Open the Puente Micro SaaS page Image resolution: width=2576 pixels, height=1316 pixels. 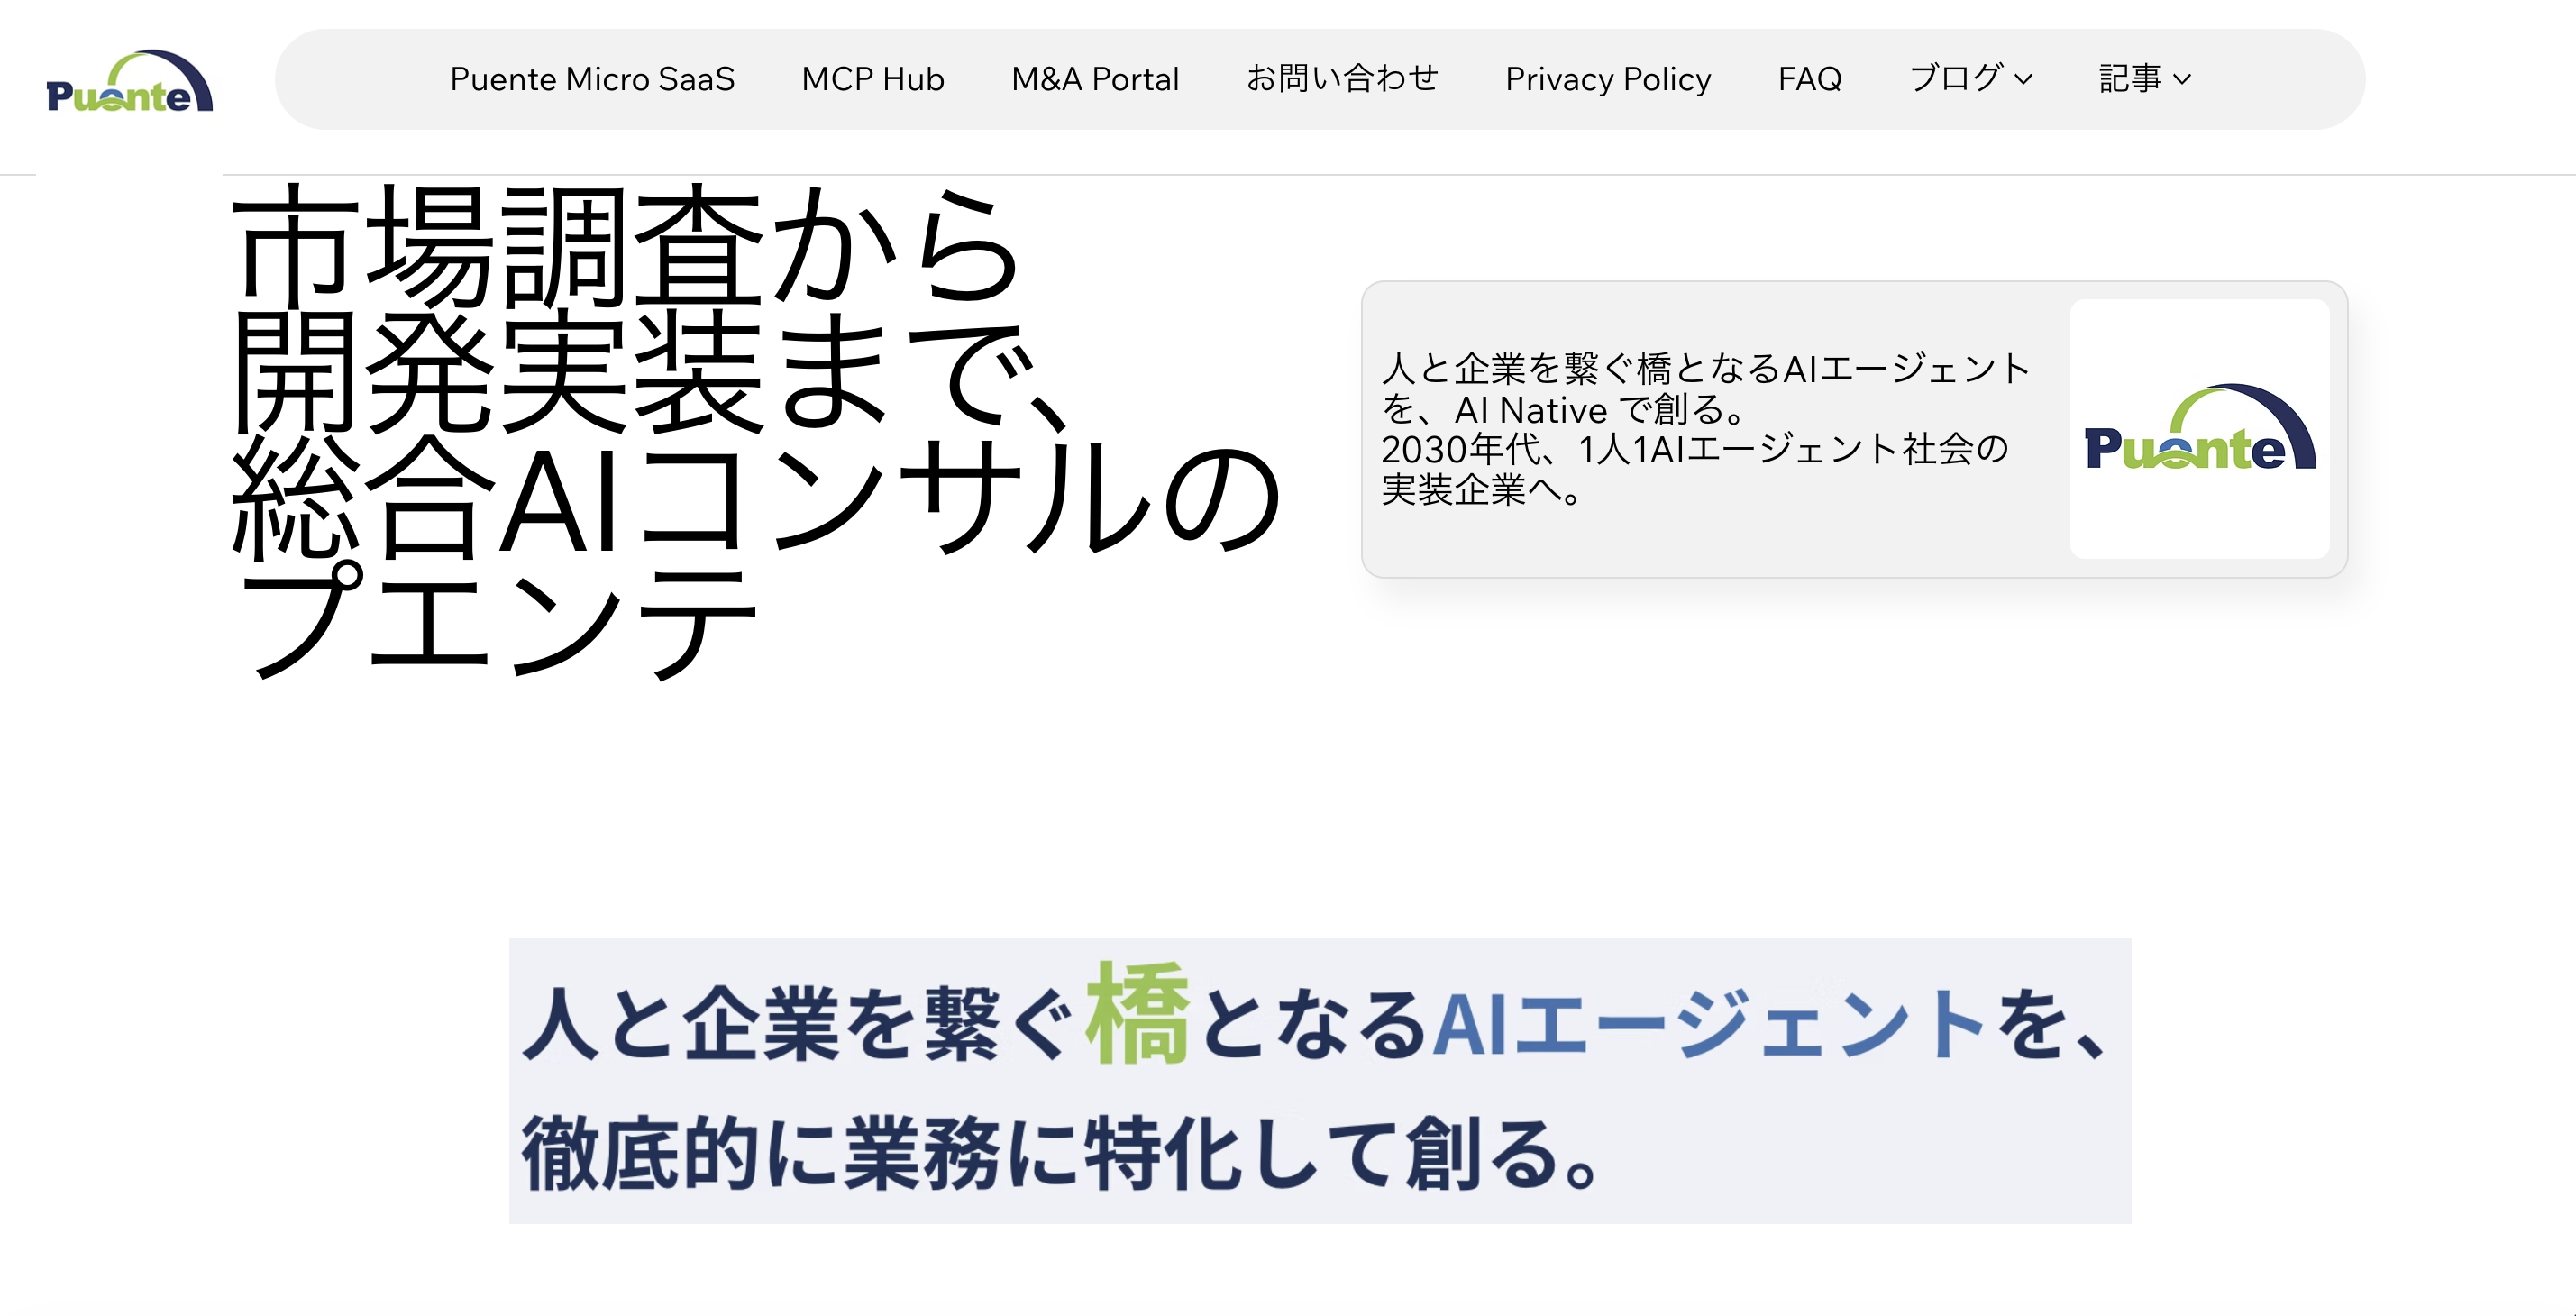pyautogui.click(x=592, y=79)
